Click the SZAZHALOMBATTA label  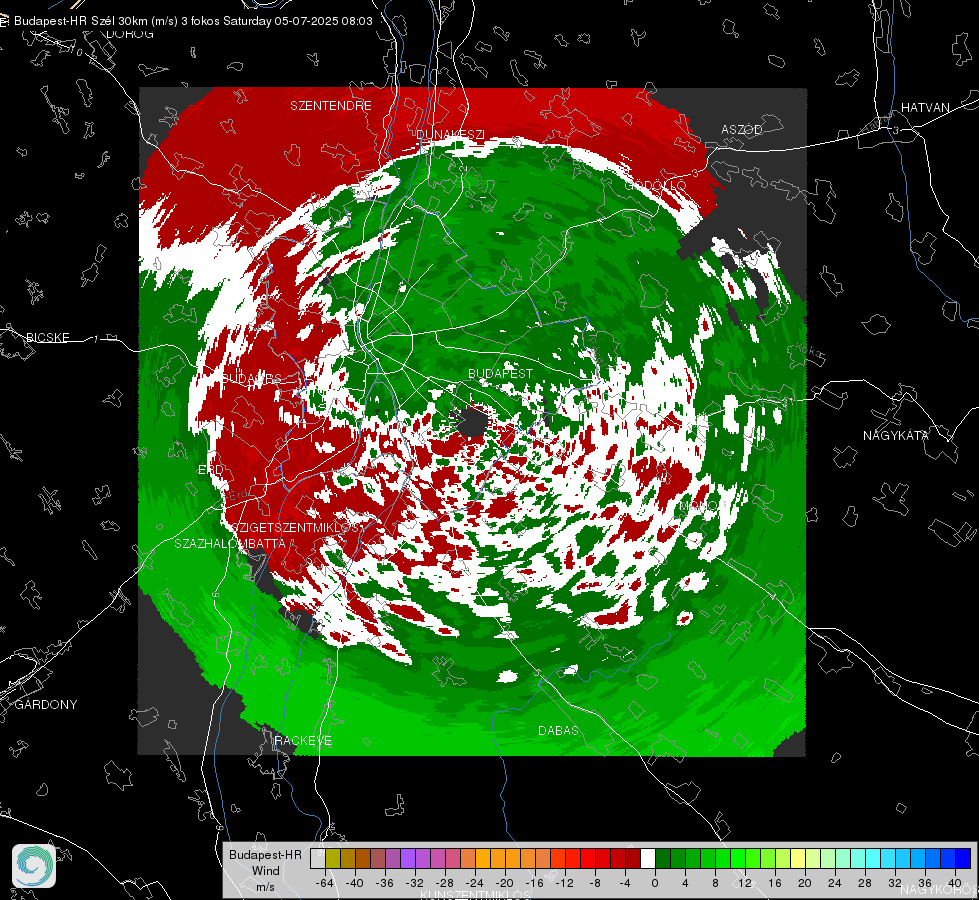point(230,543)
